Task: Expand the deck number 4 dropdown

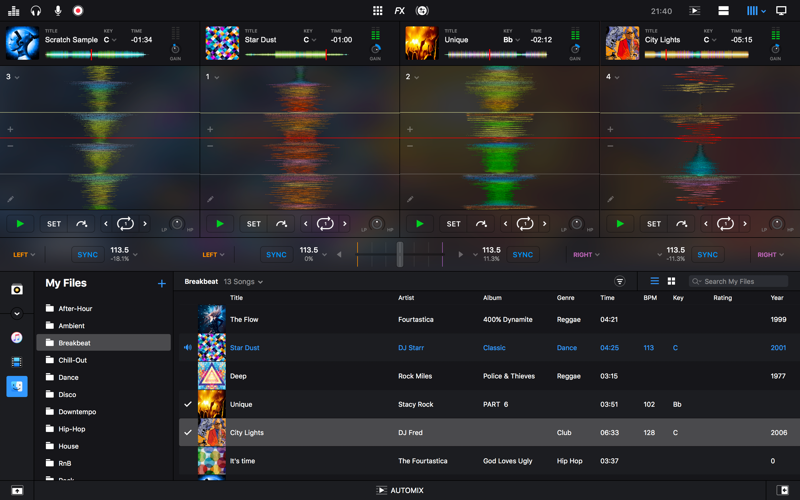Action: click(613, 77)
